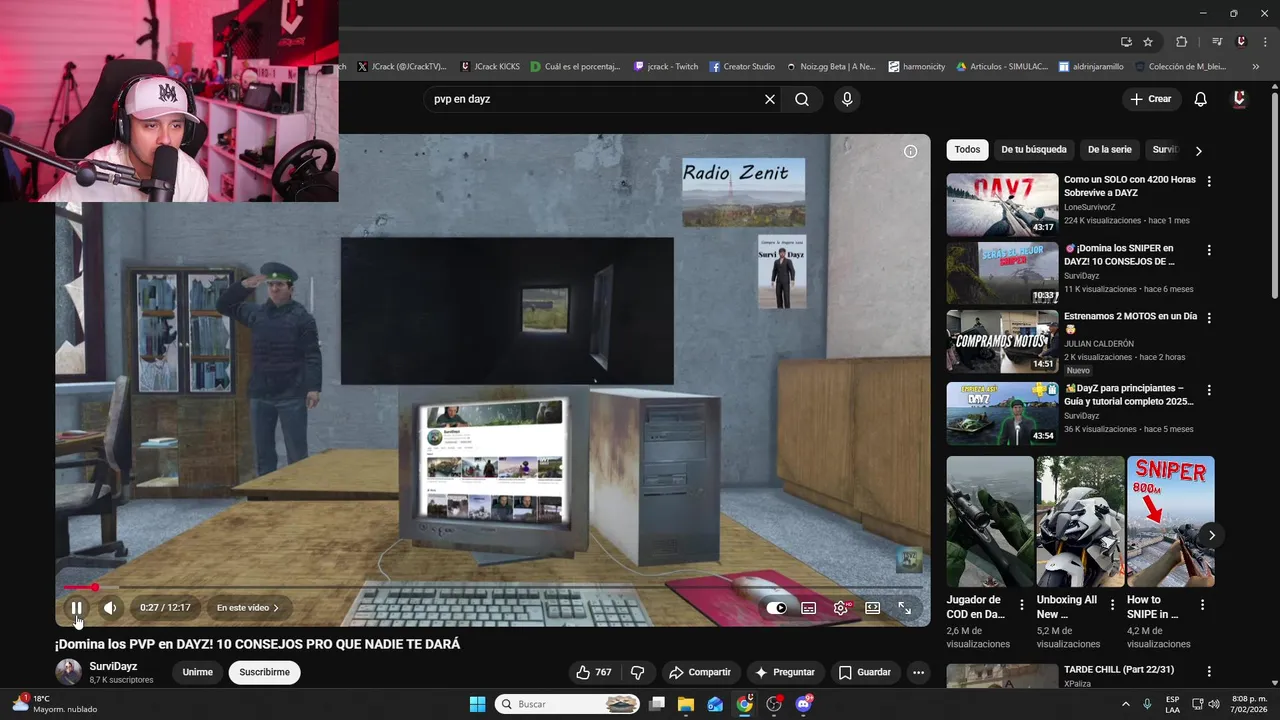Dislike the video with thumbs down
The image size is (1280, 720).
pos(637,672)
